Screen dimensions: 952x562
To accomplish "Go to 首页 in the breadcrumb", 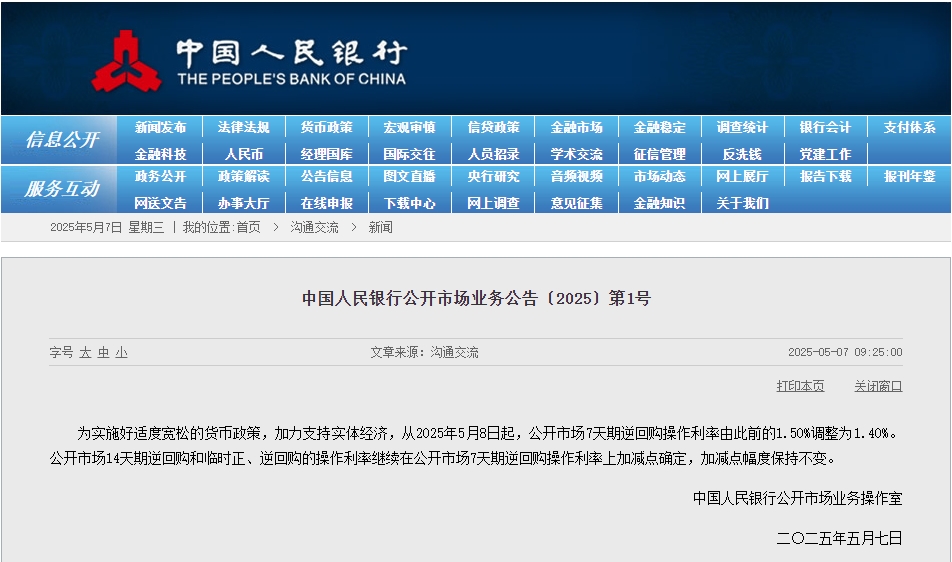I will pyautogui.click(x=248, y=228).
